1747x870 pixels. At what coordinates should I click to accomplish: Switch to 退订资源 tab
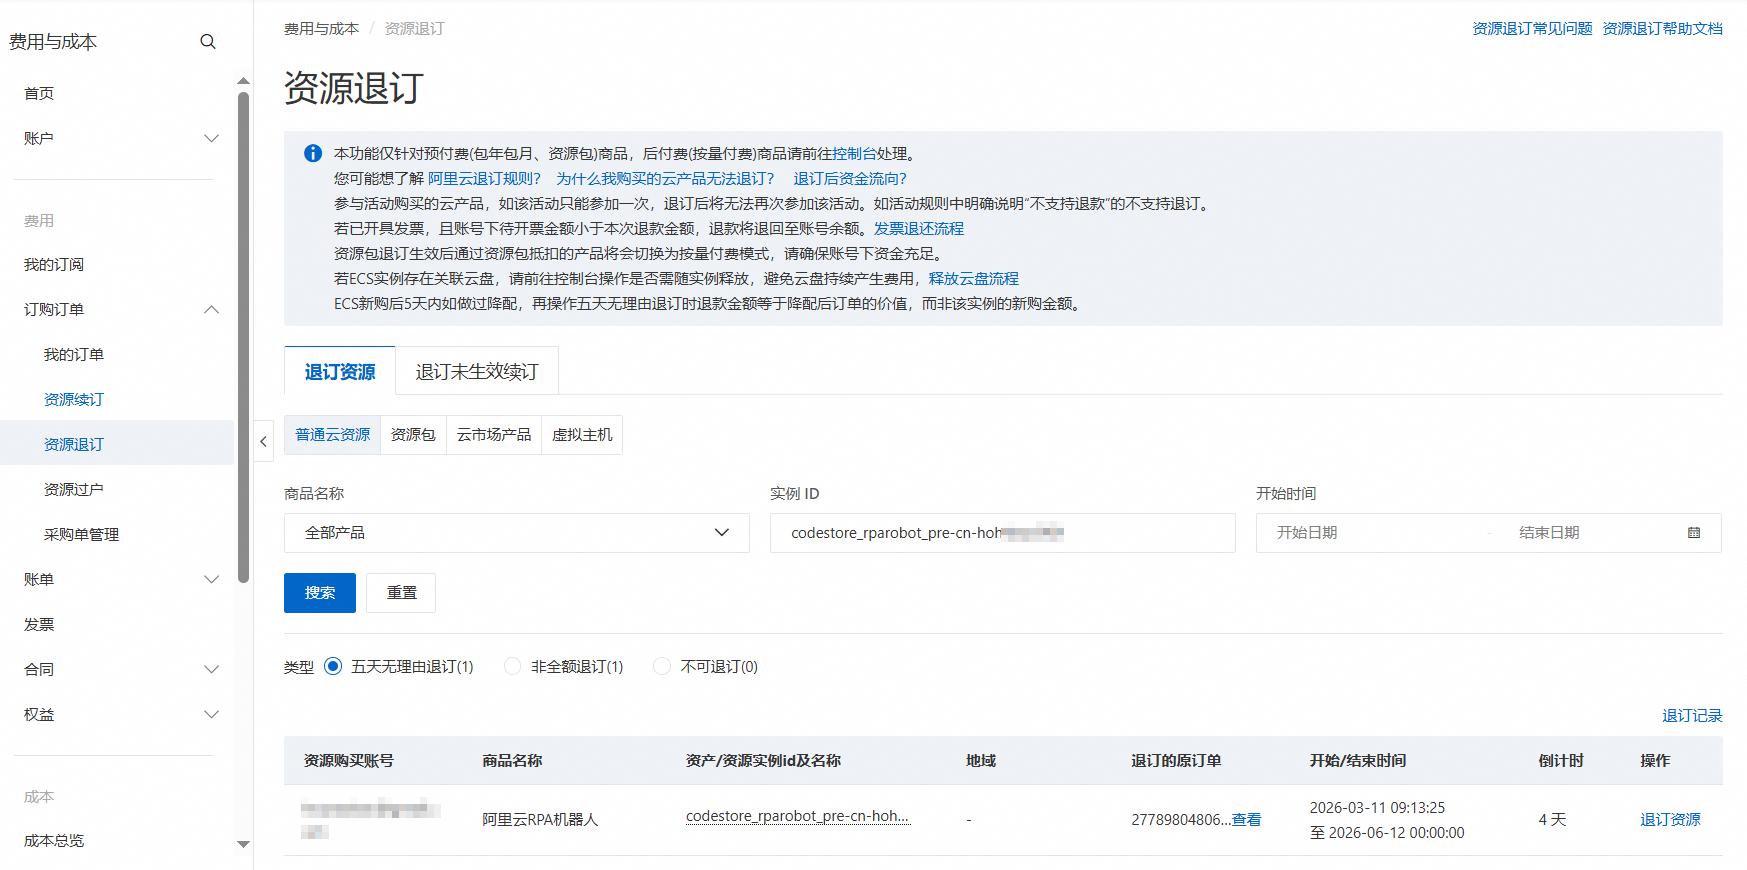340,372
